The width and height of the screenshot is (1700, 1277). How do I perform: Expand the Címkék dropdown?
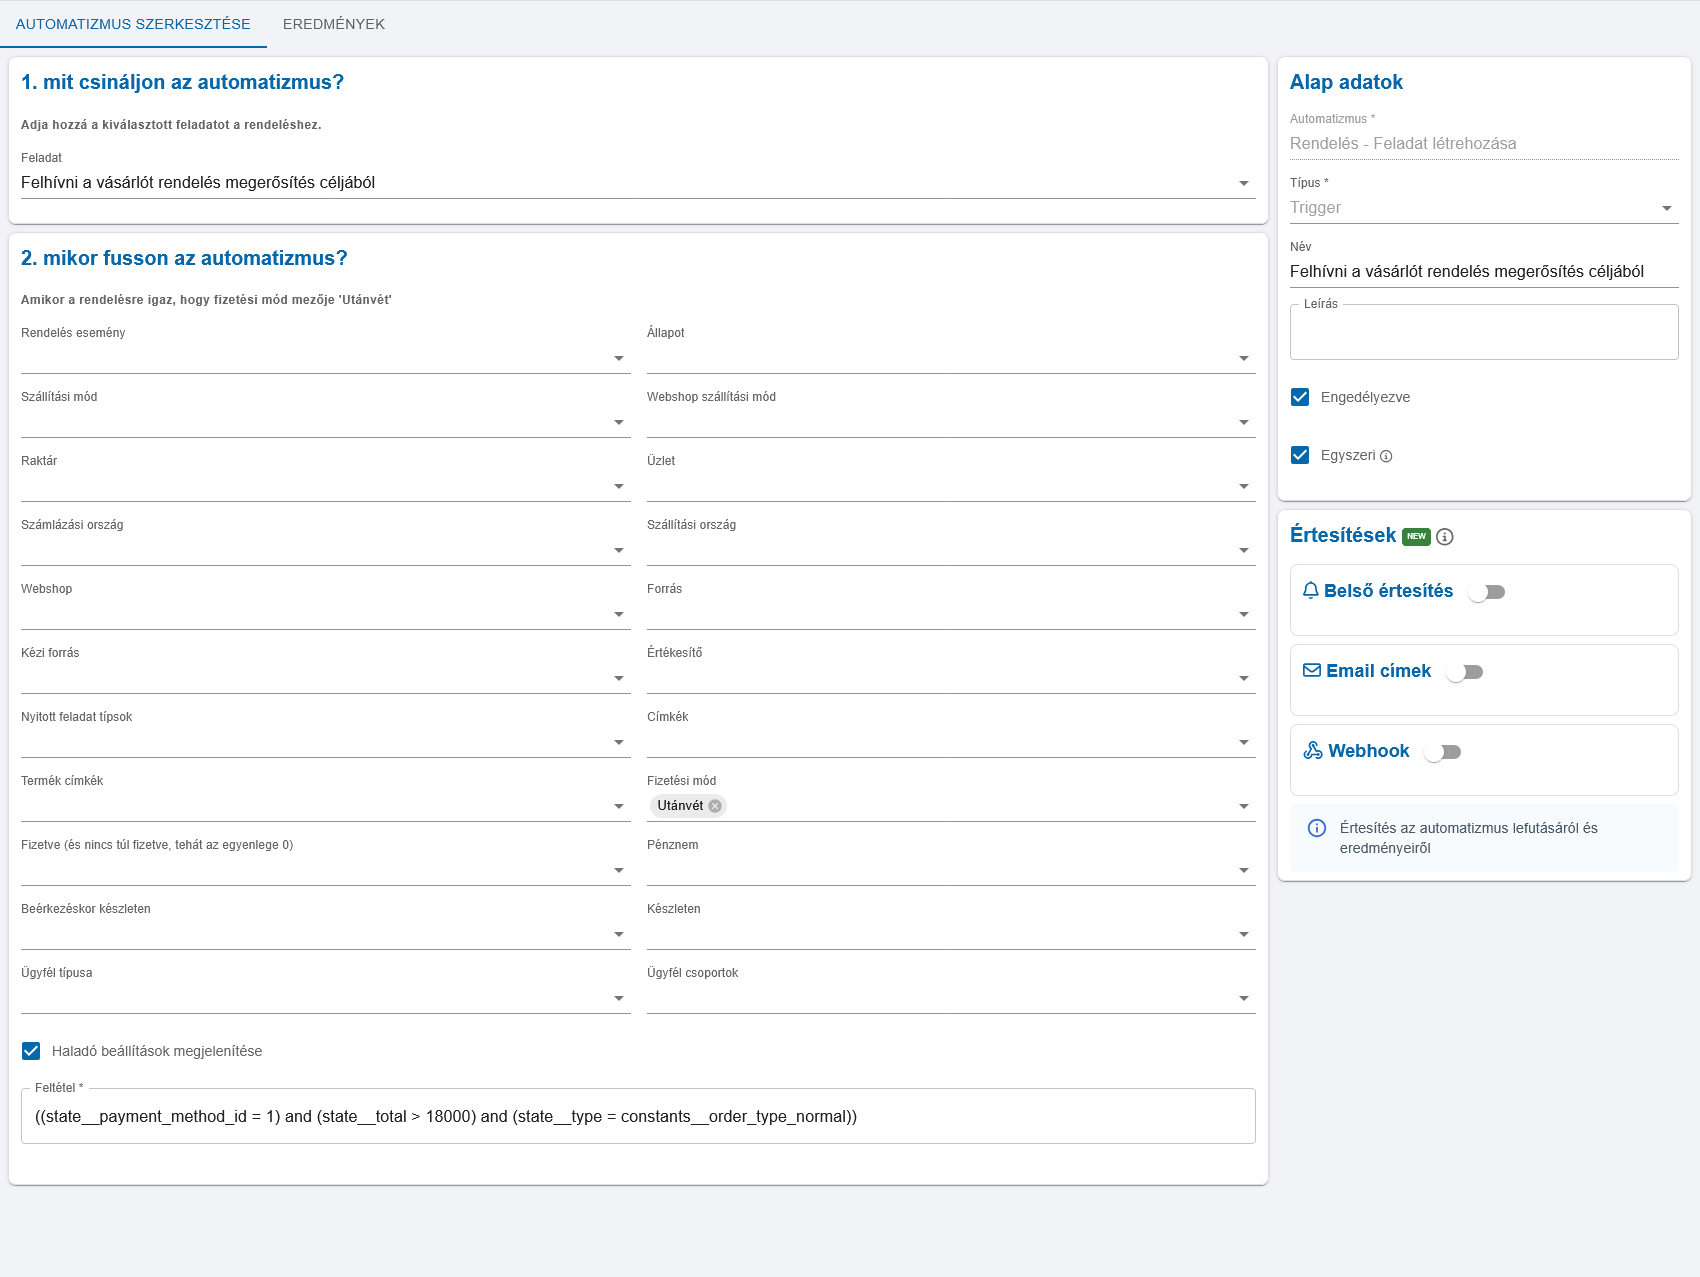pyautogui.click(x=951, y=742)
